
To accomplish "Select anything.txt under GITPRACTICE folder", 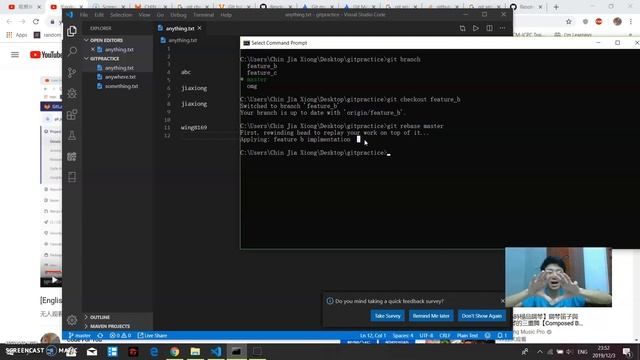I will [119, 68].
